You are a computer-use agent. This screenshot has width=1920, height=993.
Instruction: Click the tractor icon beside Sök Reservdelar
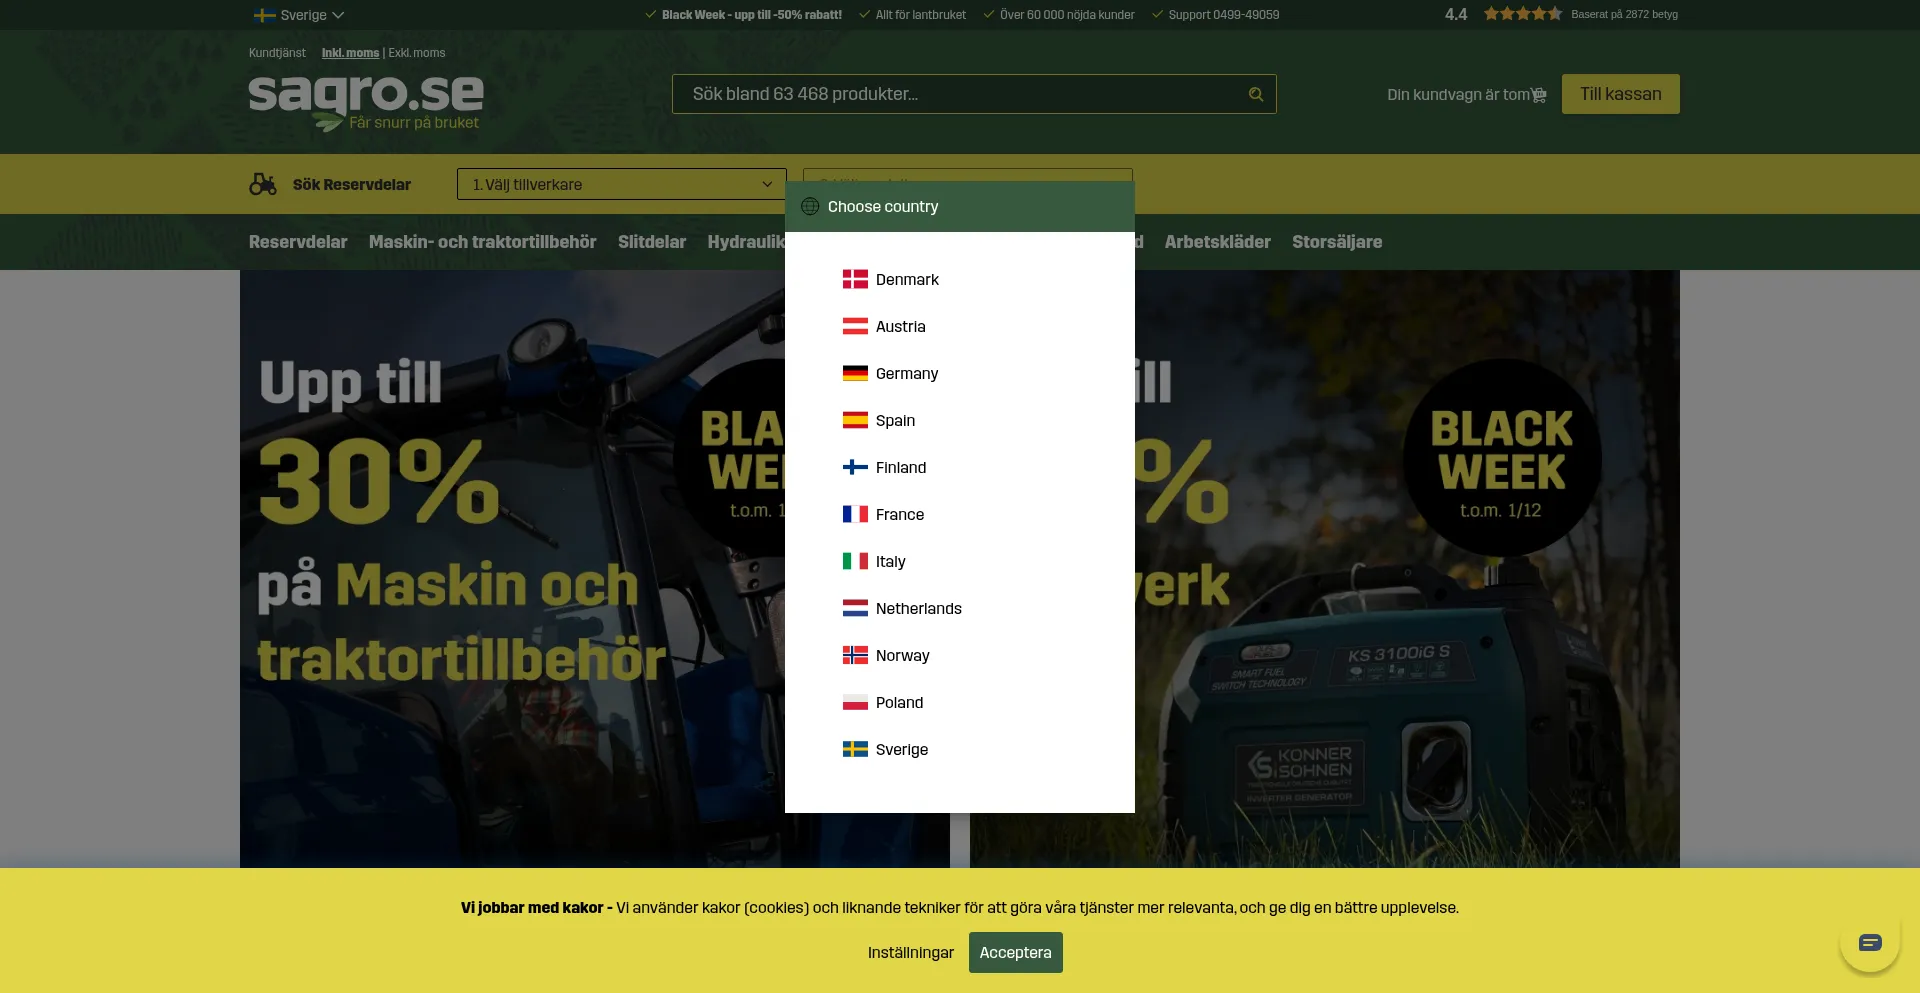pyautogui.click(x=263, y=184)
